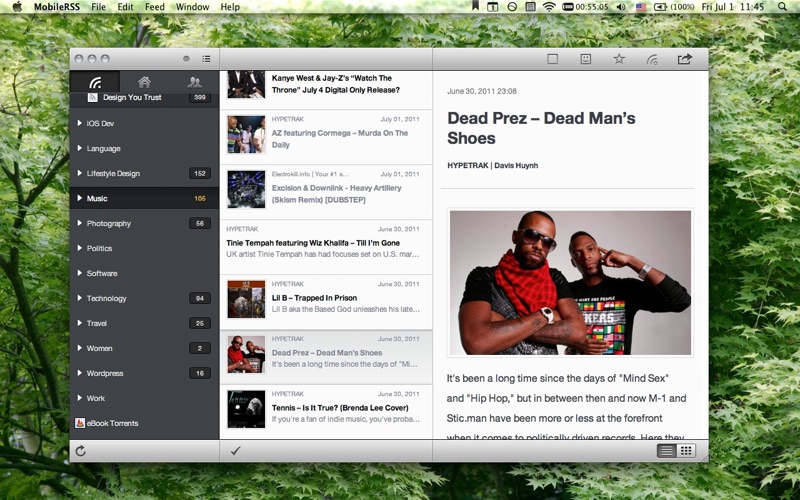Collapse the Music folder triangle
800x500 pixels.
point(80,198)
